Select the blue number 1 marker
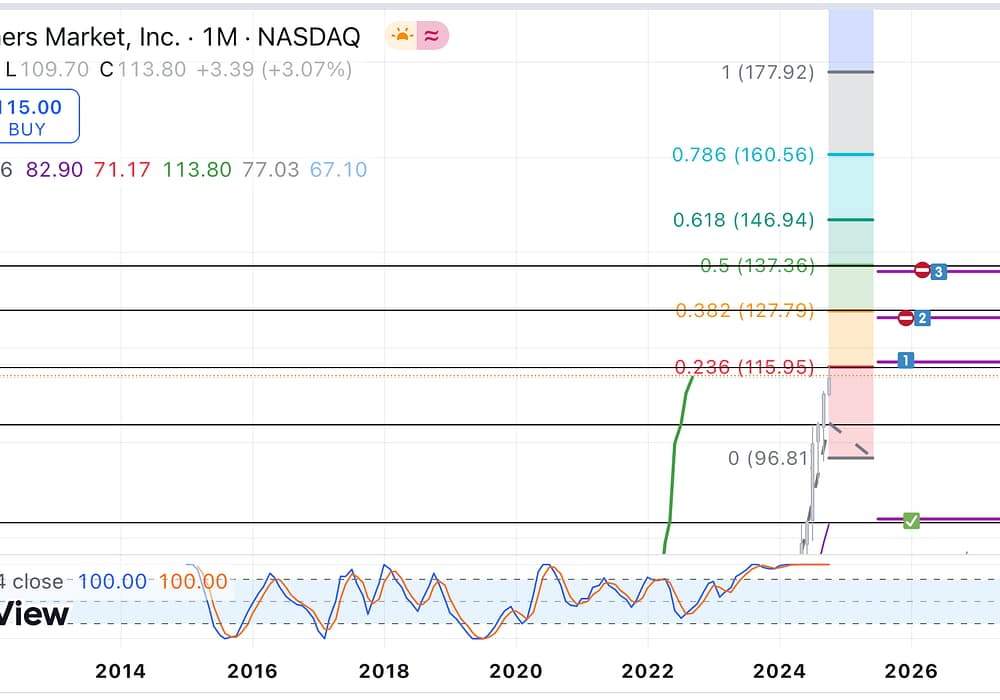The image size is (1000, 700). coord(906,359)
